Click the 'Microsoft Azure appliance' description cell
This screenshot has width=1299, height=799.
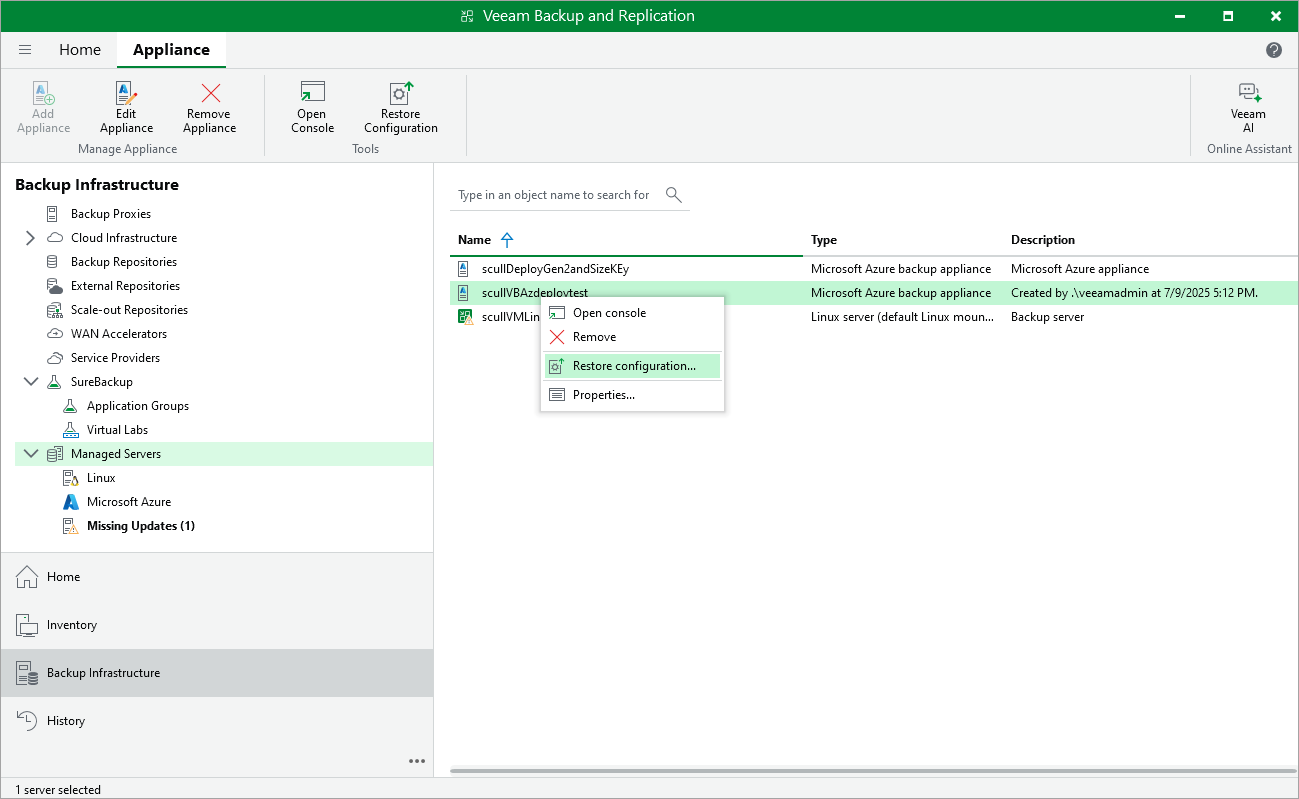tap(1080, 269)
